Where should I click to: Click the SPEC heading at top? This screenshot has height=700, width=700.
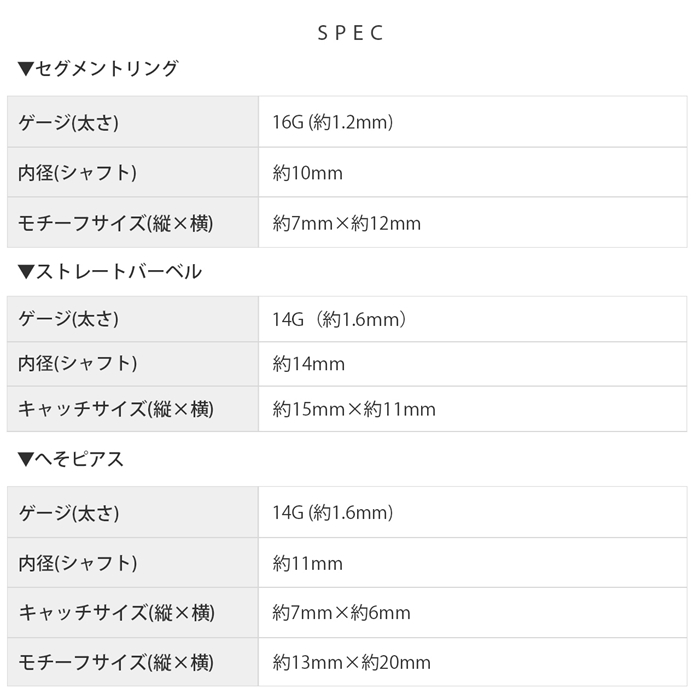(x=350, y=33)
